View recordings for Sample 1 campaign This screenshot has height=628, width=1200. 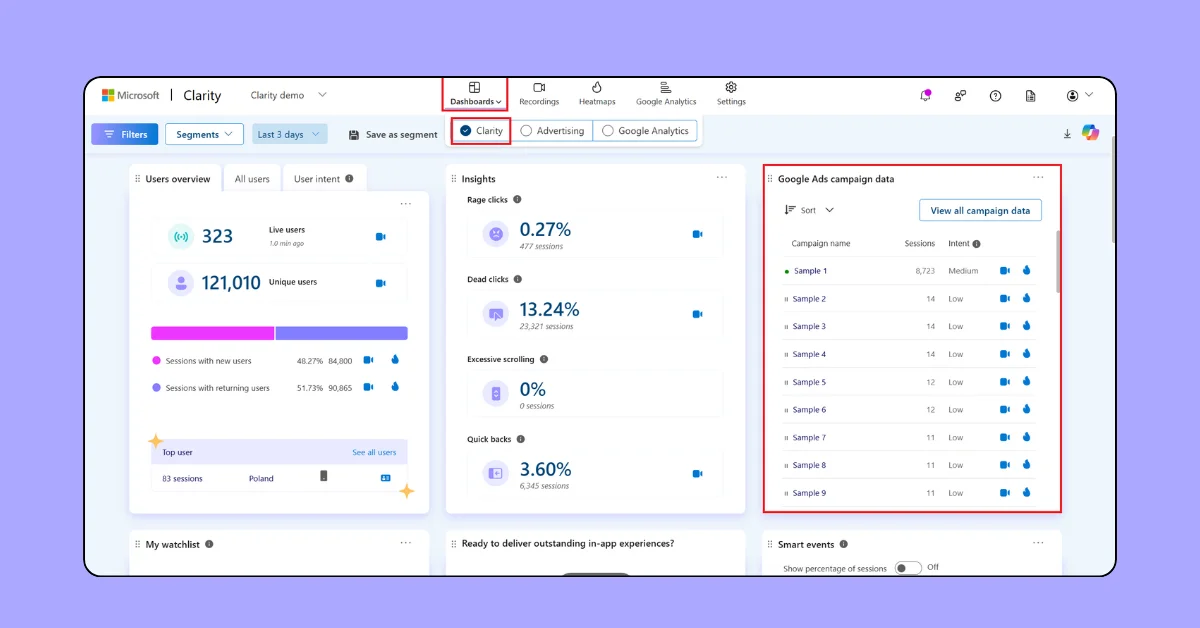pyautogui.click(x=1005, y=271)
